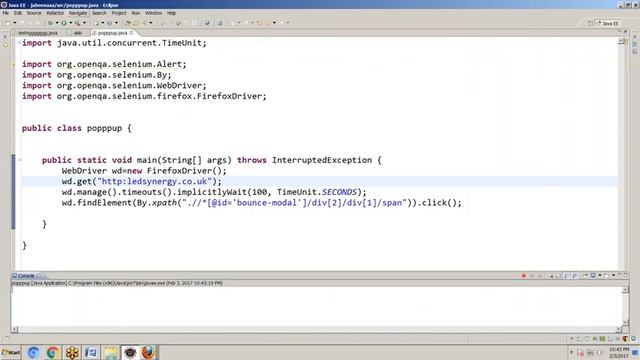This screenshot has width=640, height=360.
Task: Open the Run menu
Action: [x=136, y=13]
